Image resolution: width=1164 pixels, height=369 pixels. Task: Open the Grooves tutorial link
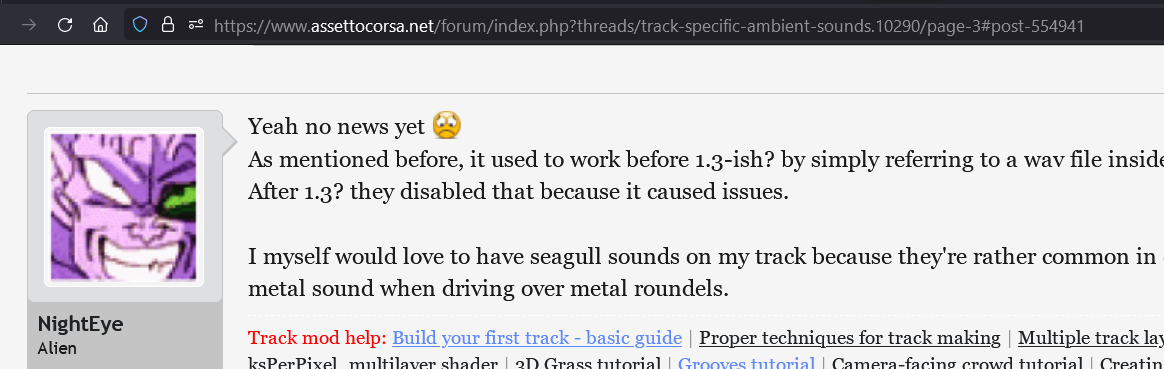point(746,363)
